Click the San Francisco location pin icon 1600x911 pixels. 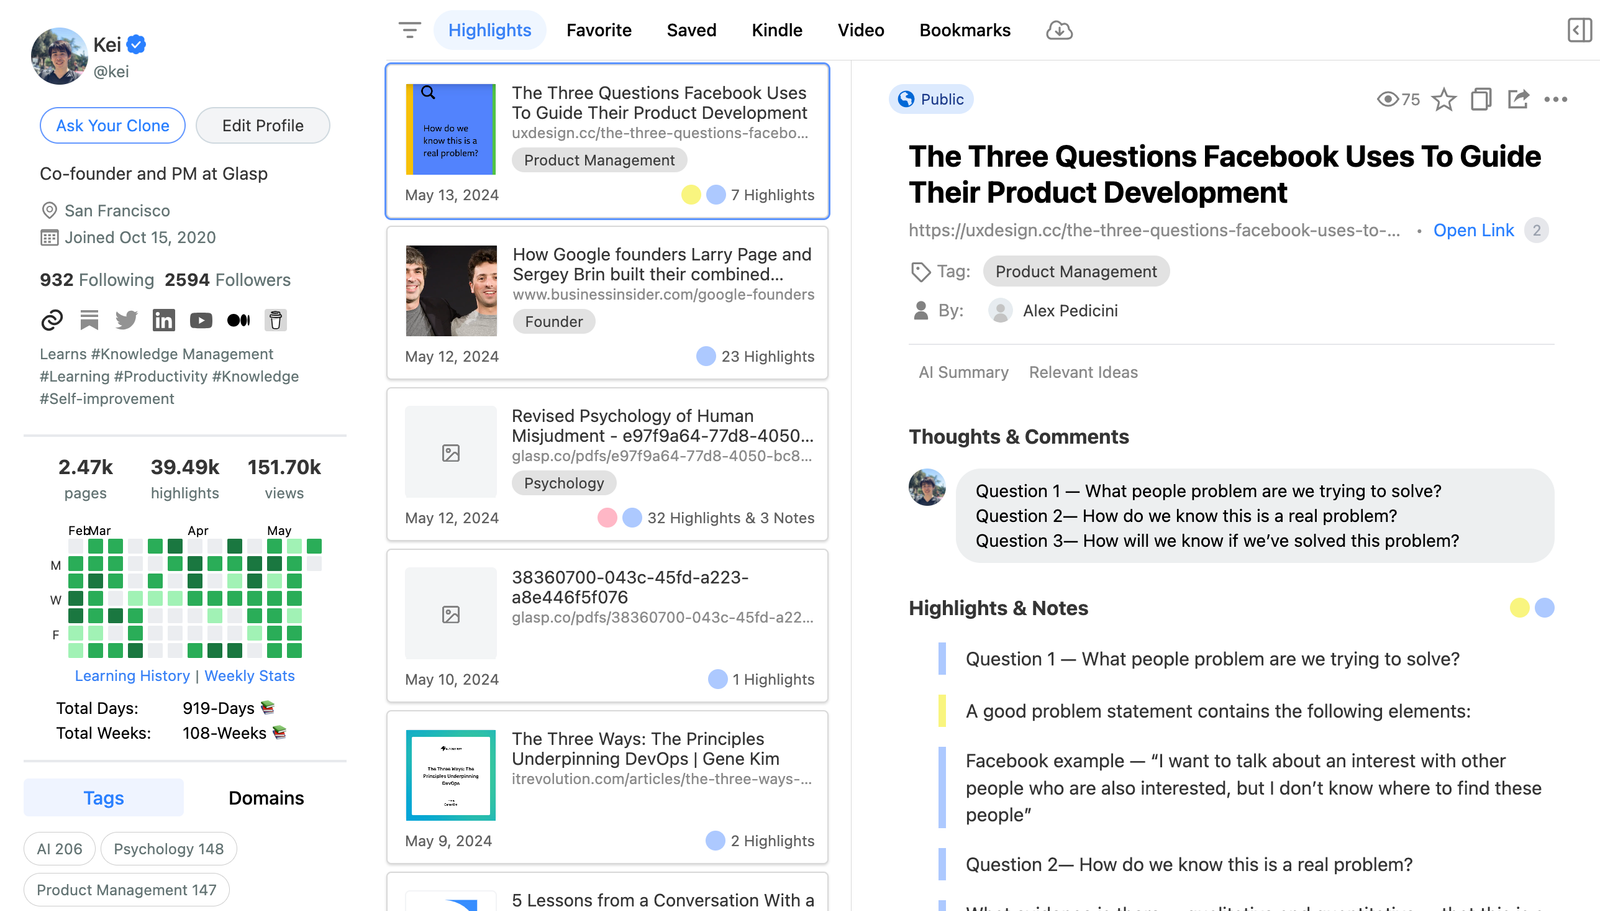[49, 210]
